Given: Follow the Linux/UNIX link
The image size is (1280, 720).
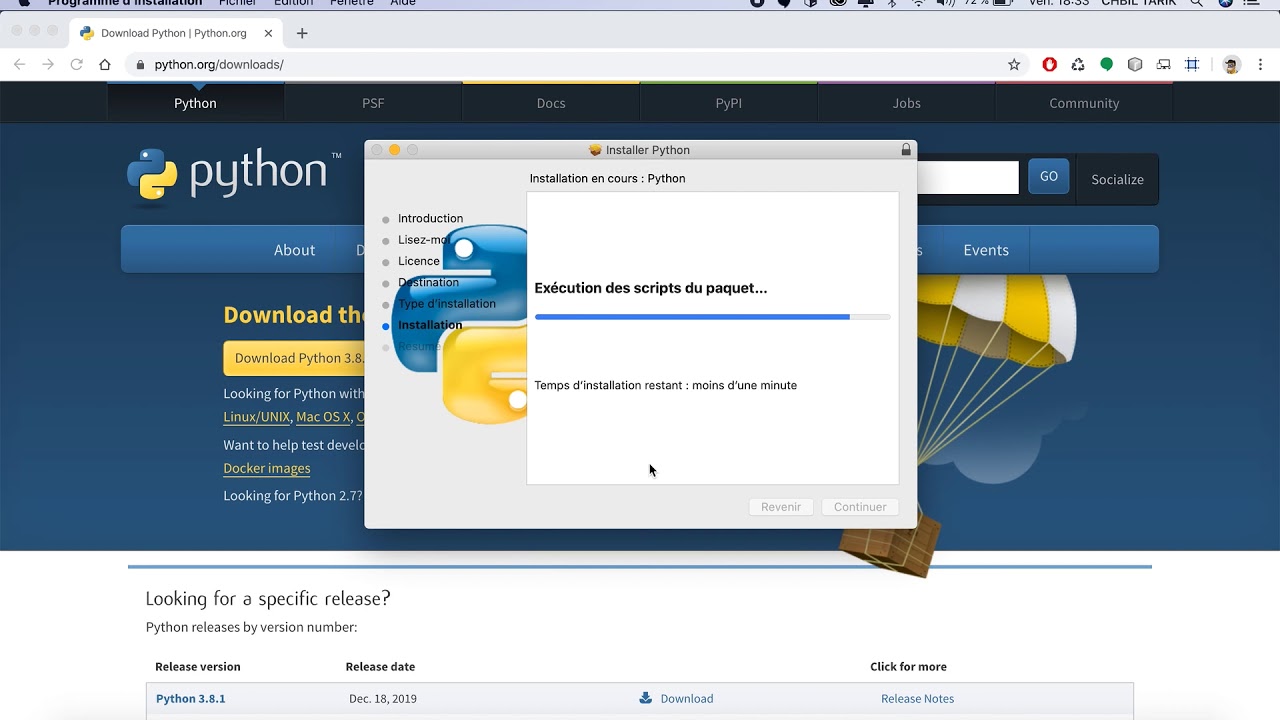Looking at the screenshot, I should click(x=257, y=417).
